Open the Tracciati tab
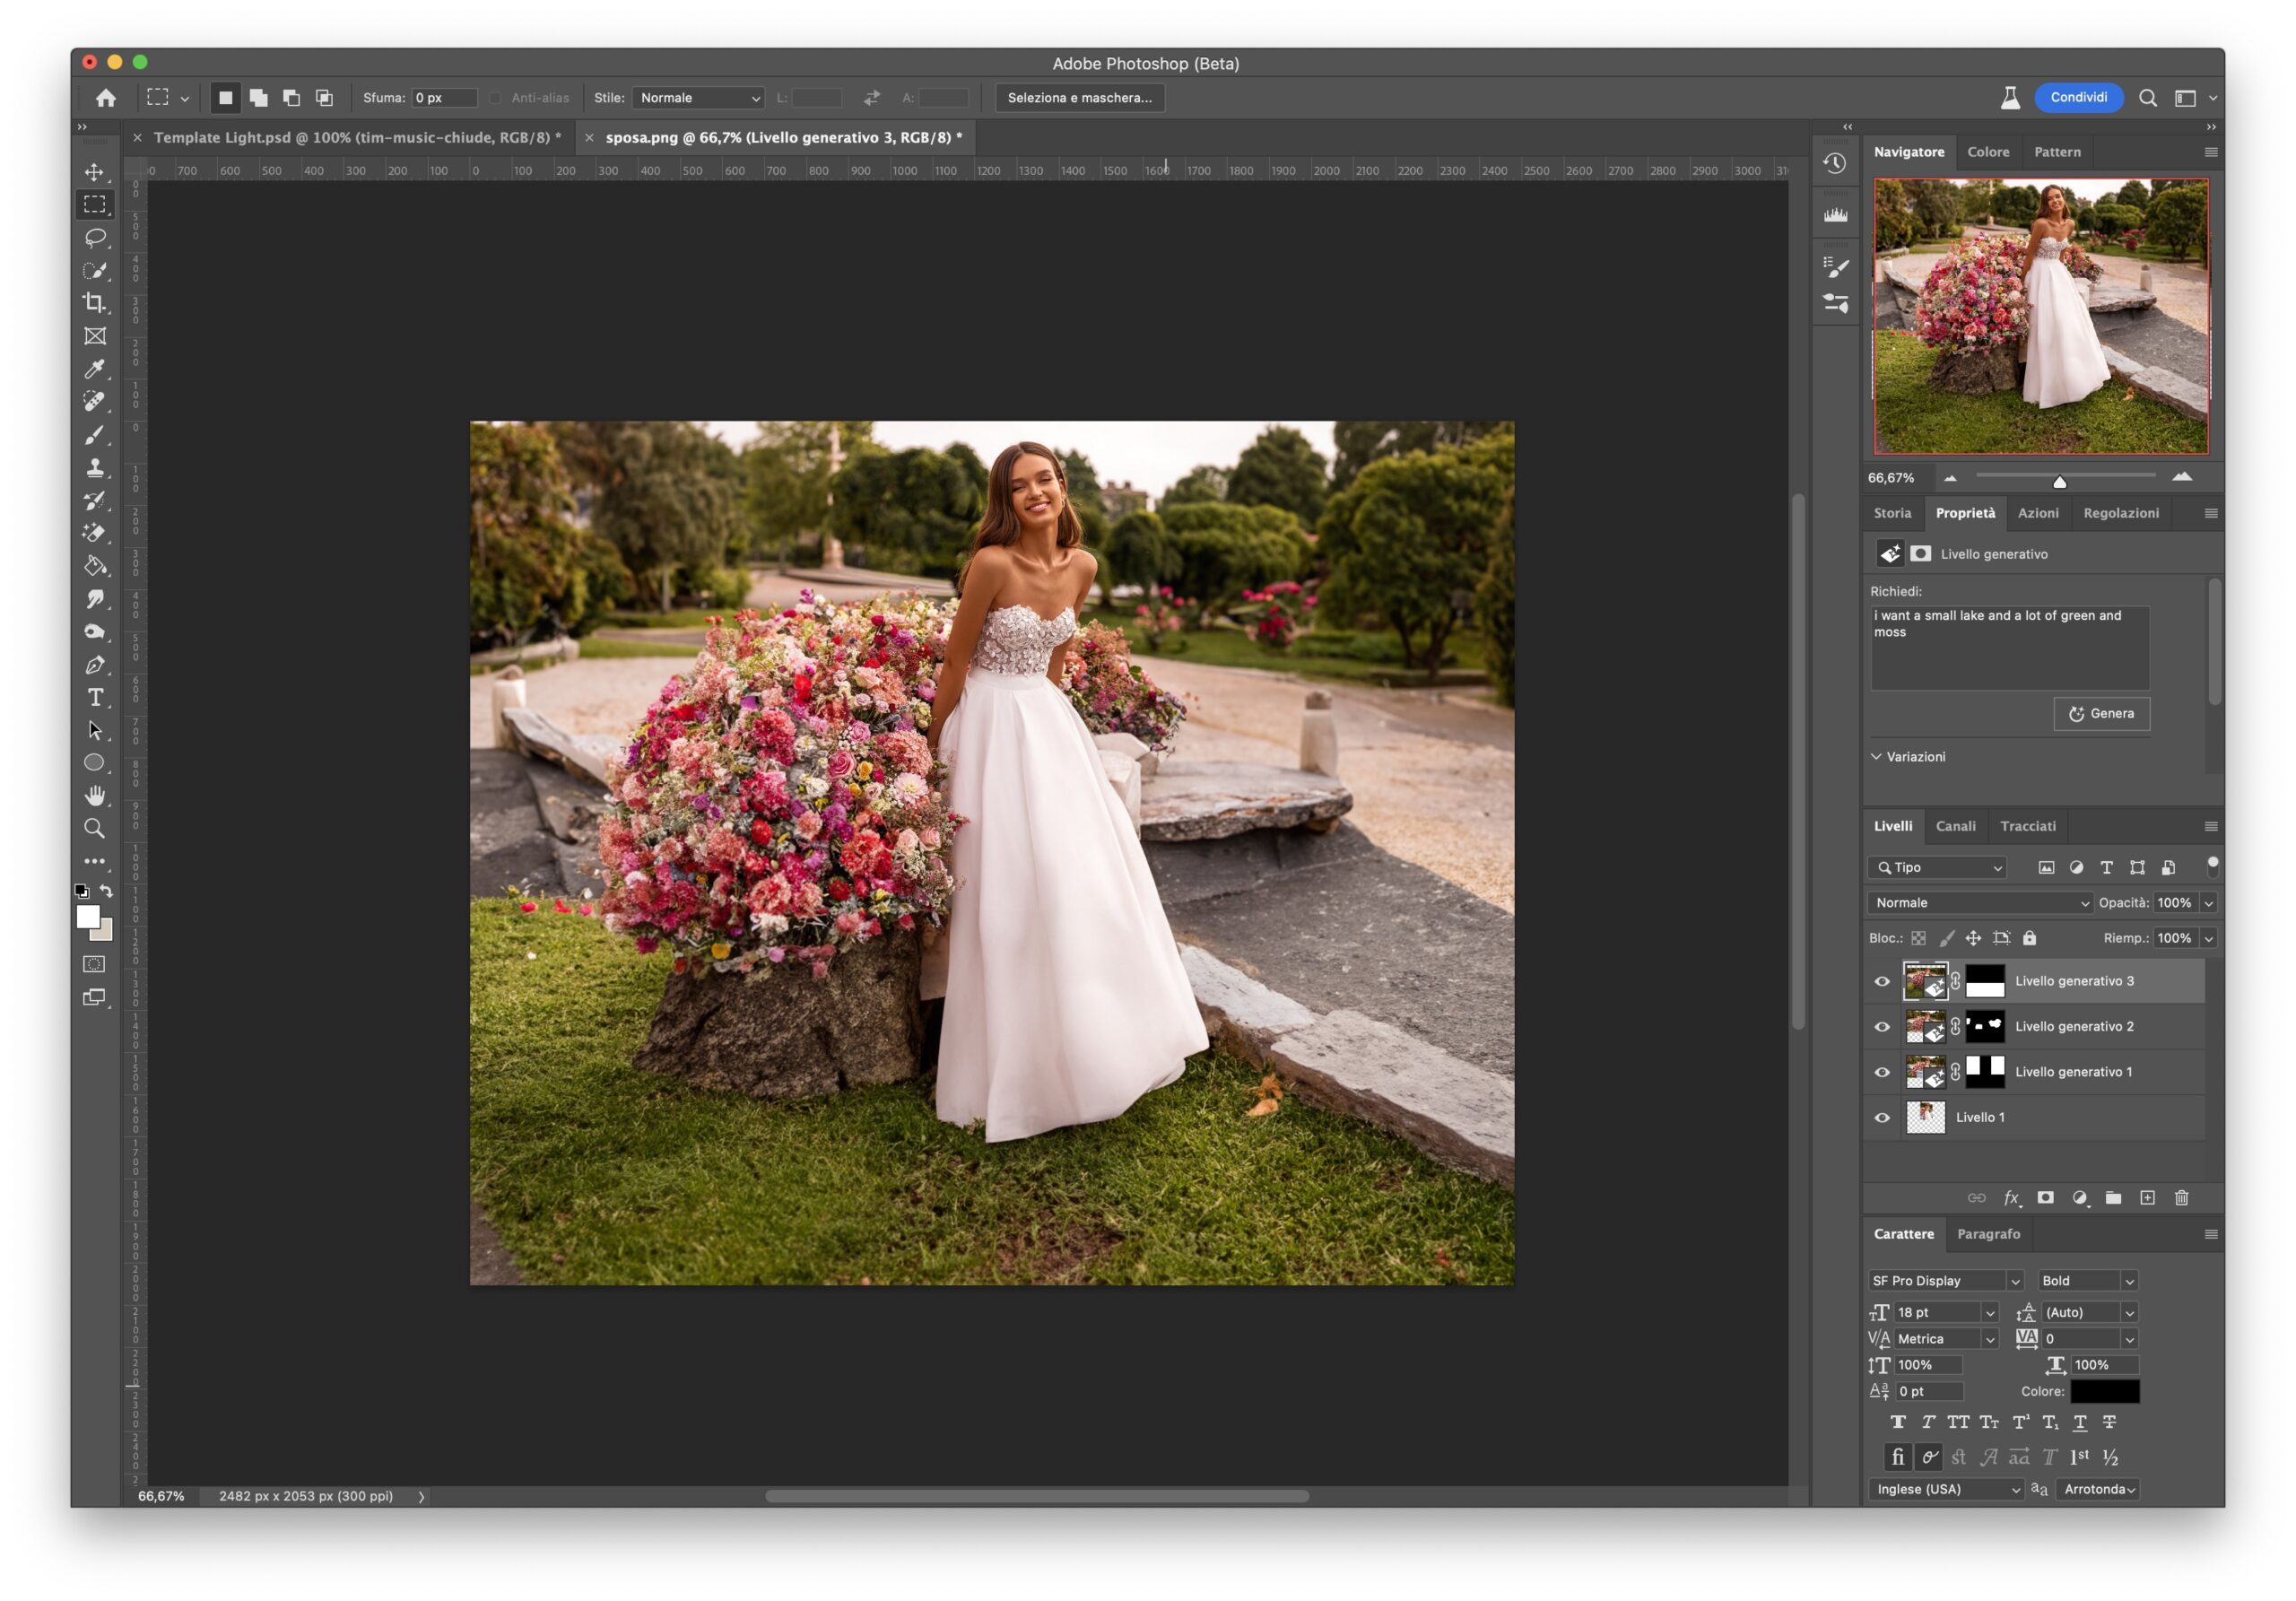 click(2027, 826)
